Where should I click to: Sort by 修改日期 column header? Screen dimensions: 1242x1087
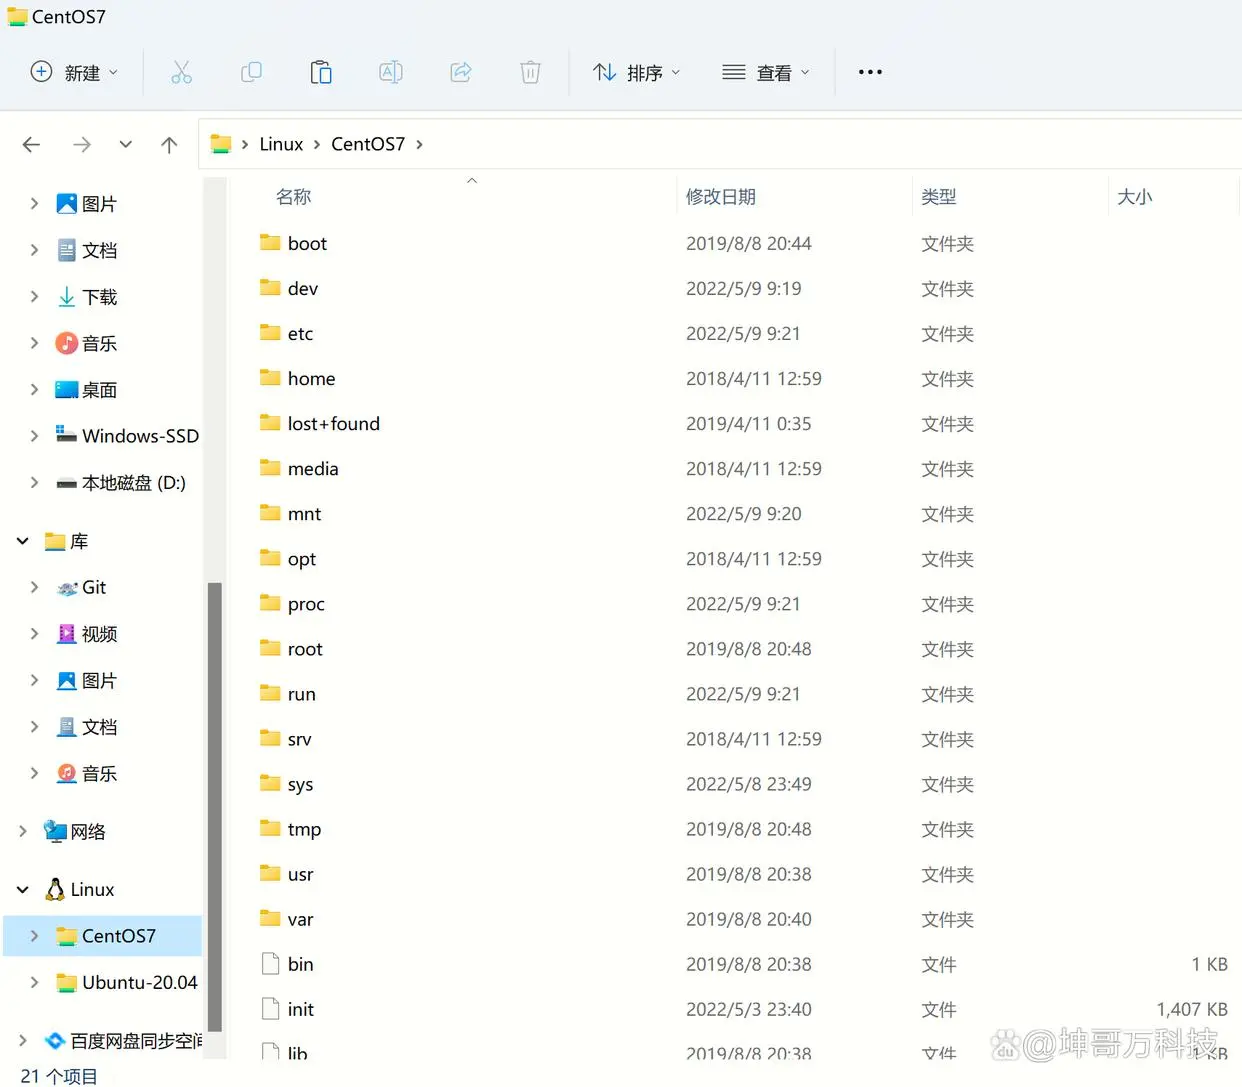721,197
